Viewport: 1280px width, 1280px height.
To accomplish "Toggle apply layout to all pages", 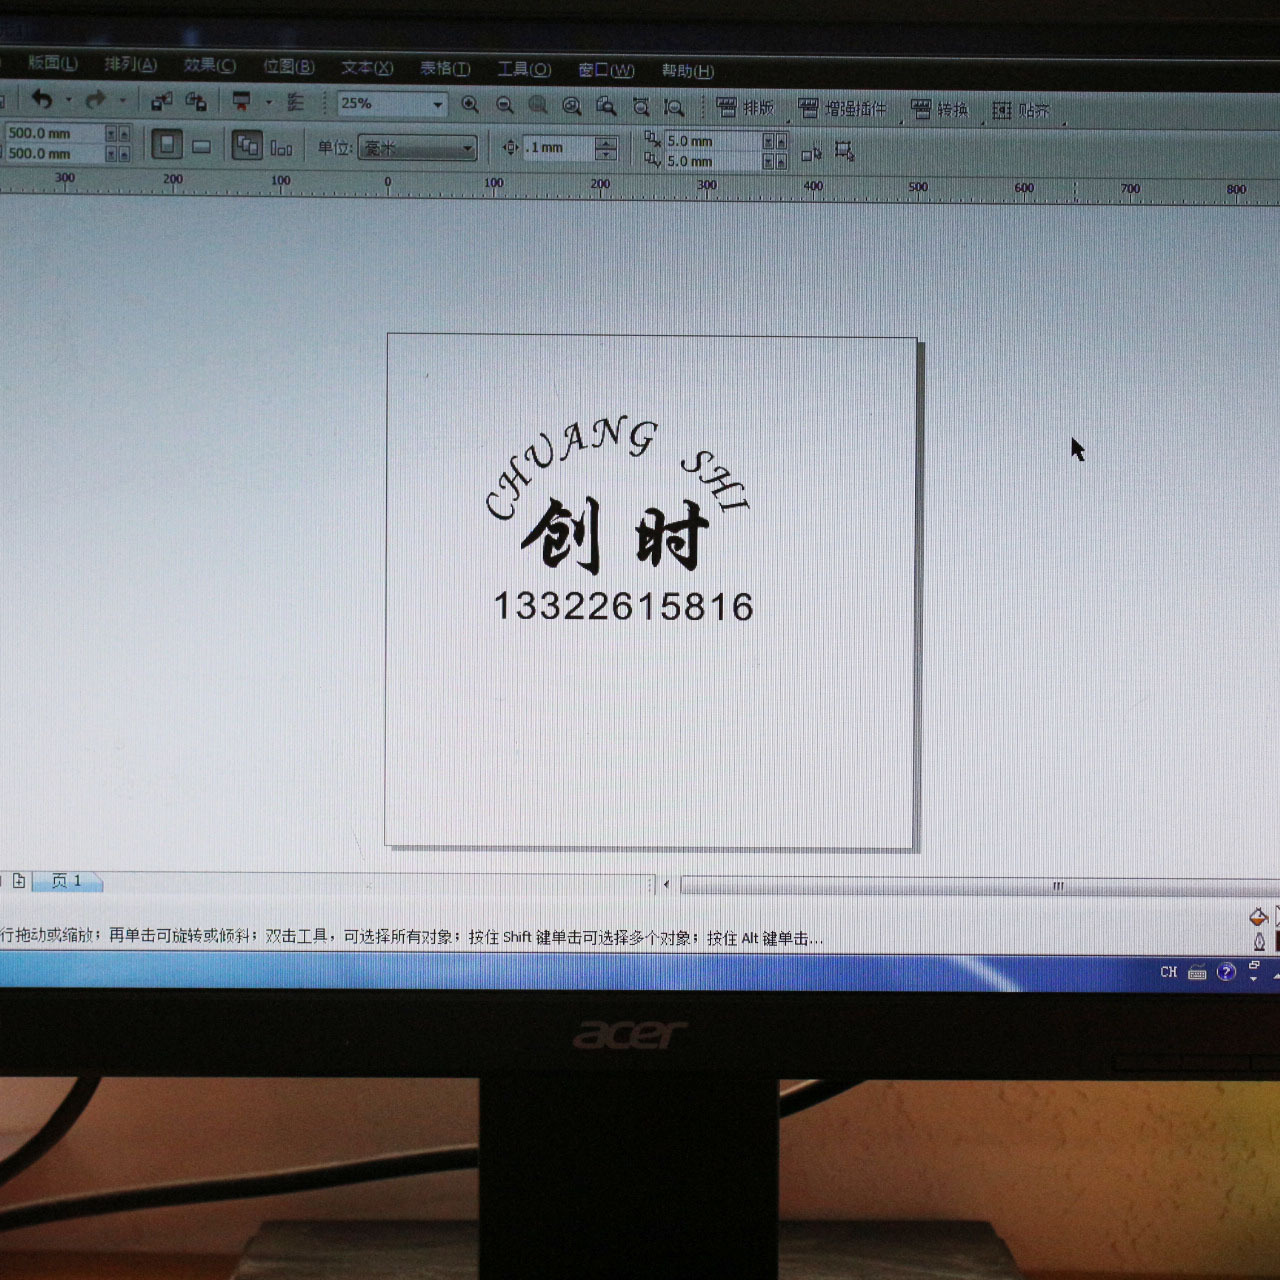I will [x=247, y=146].
